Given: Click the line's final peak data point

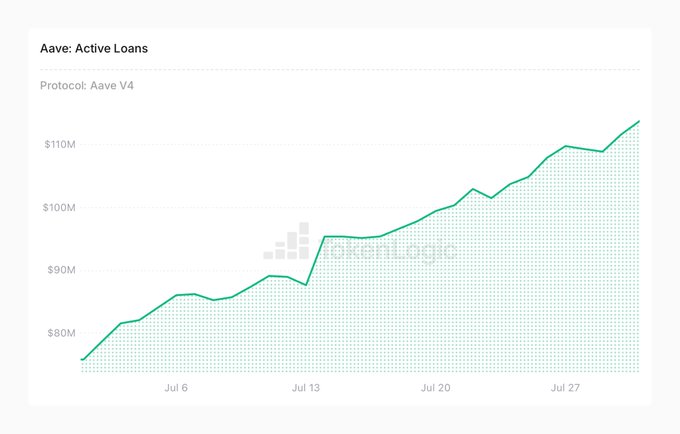Looking at the screenshot, I should pyautogui.click(x=639, y=121).
